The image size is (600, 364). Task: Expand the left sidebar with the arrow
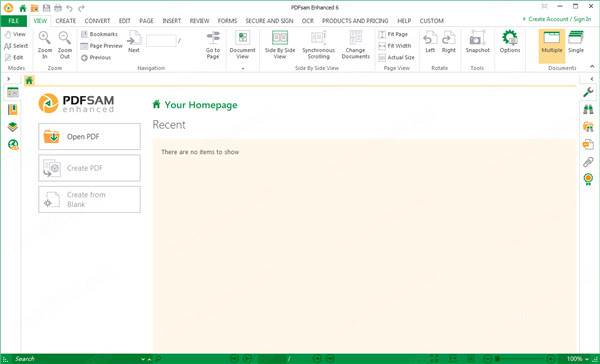point(8,79)
